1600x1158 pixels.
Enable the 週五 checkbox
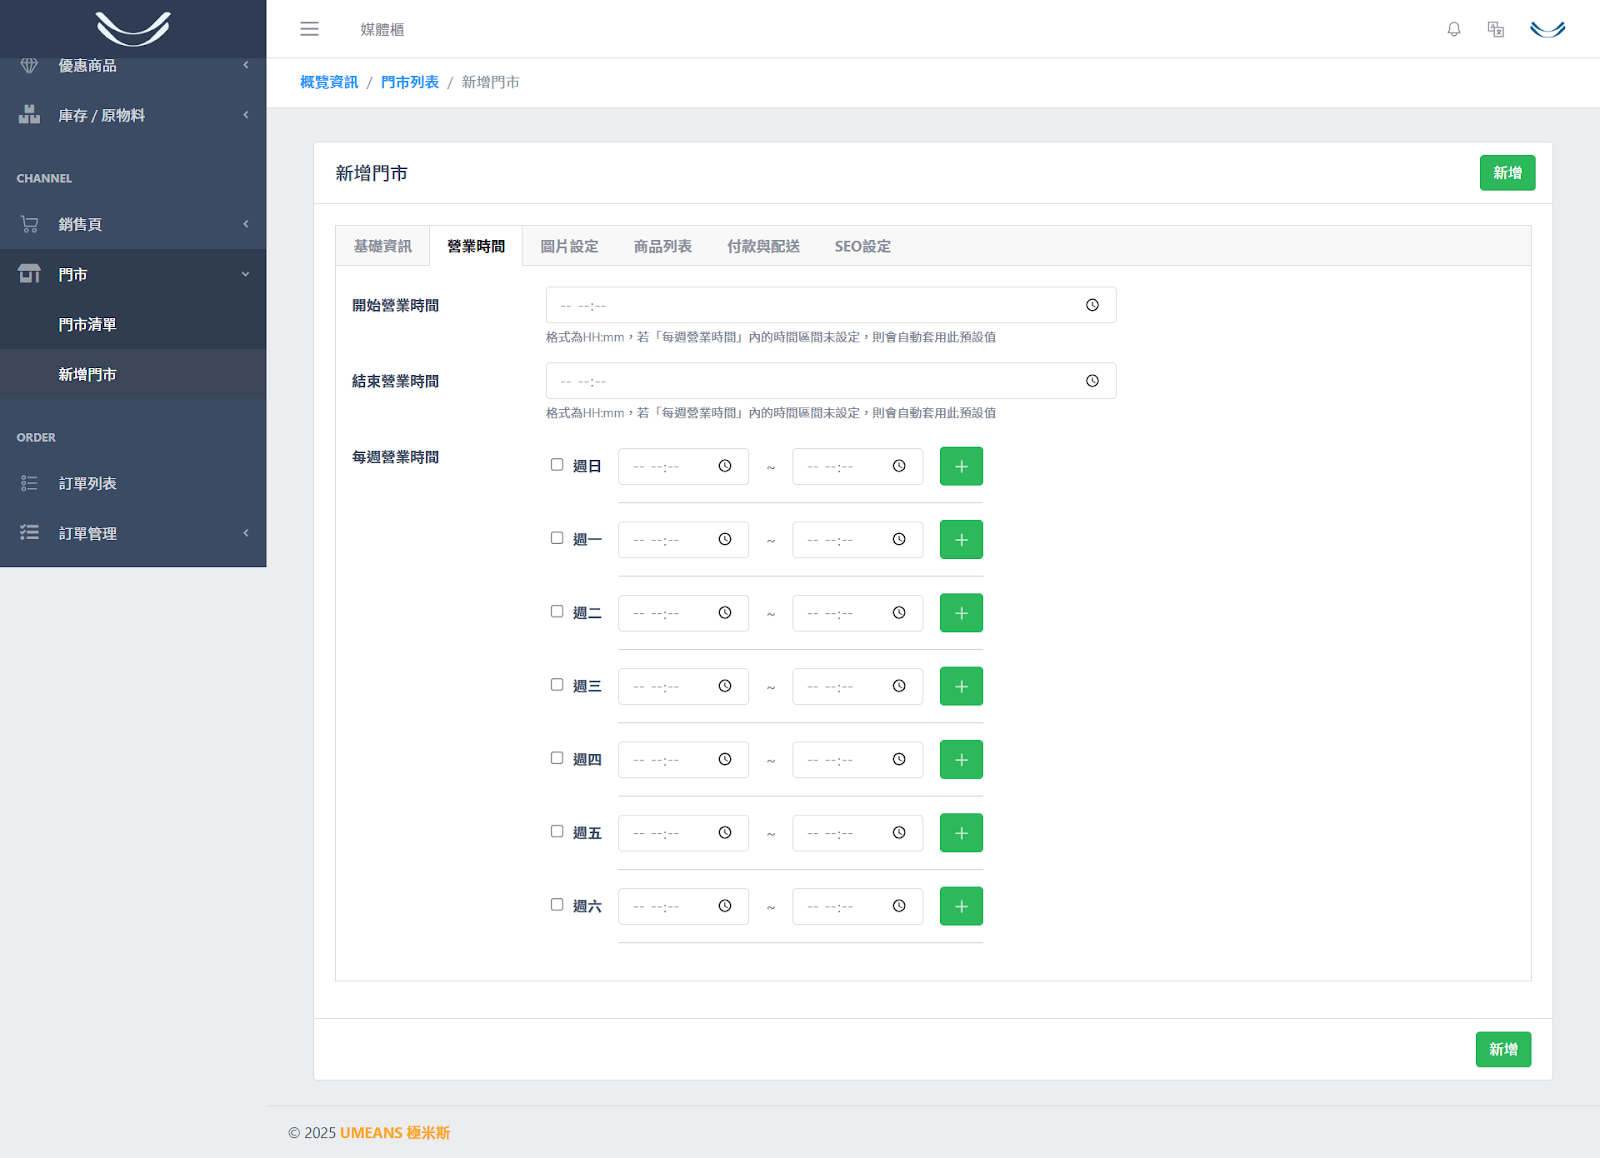(x=557, y=831)
